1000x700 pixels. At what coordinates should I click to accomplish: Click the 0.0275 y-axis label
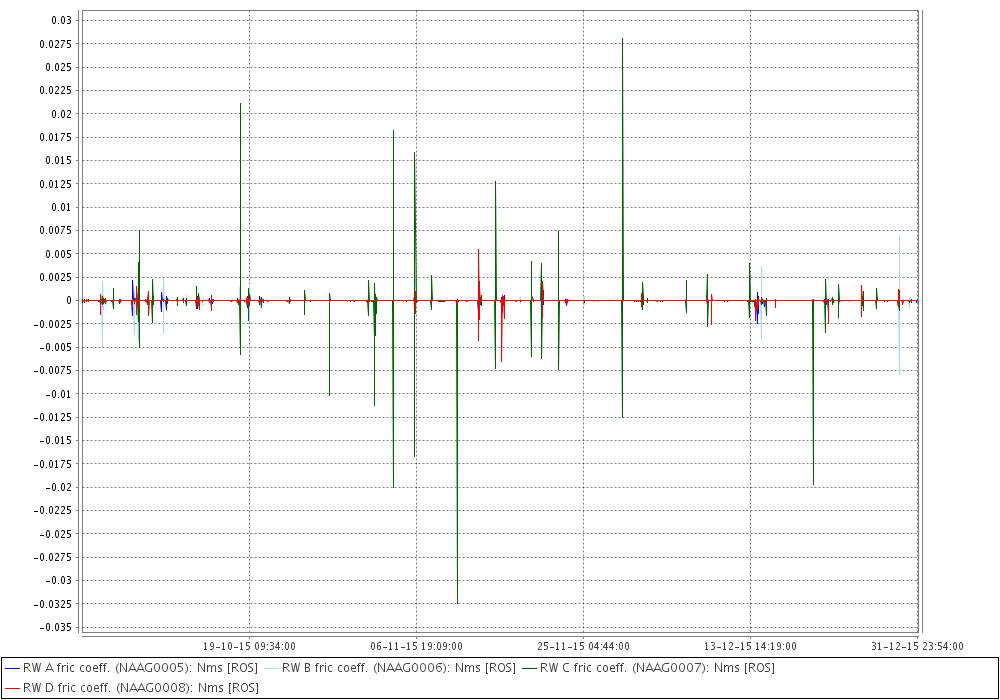pos(56,44)
